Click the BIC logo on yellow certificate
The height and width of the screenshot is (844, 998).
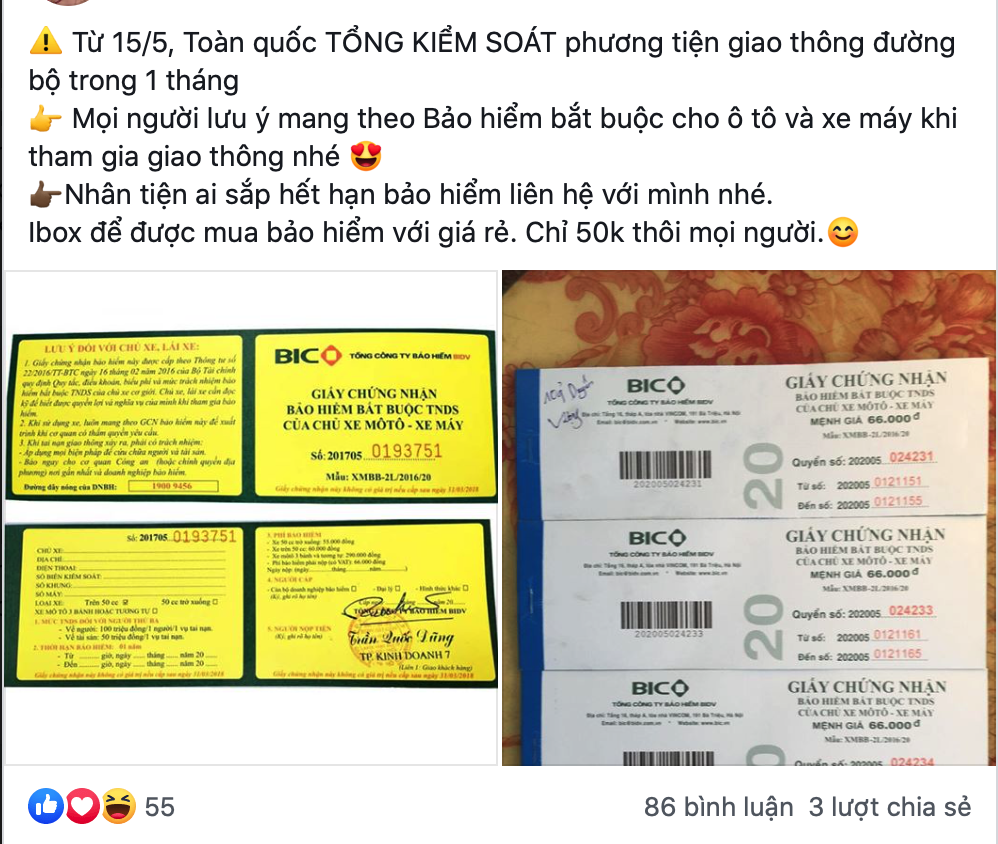(309, 356)
